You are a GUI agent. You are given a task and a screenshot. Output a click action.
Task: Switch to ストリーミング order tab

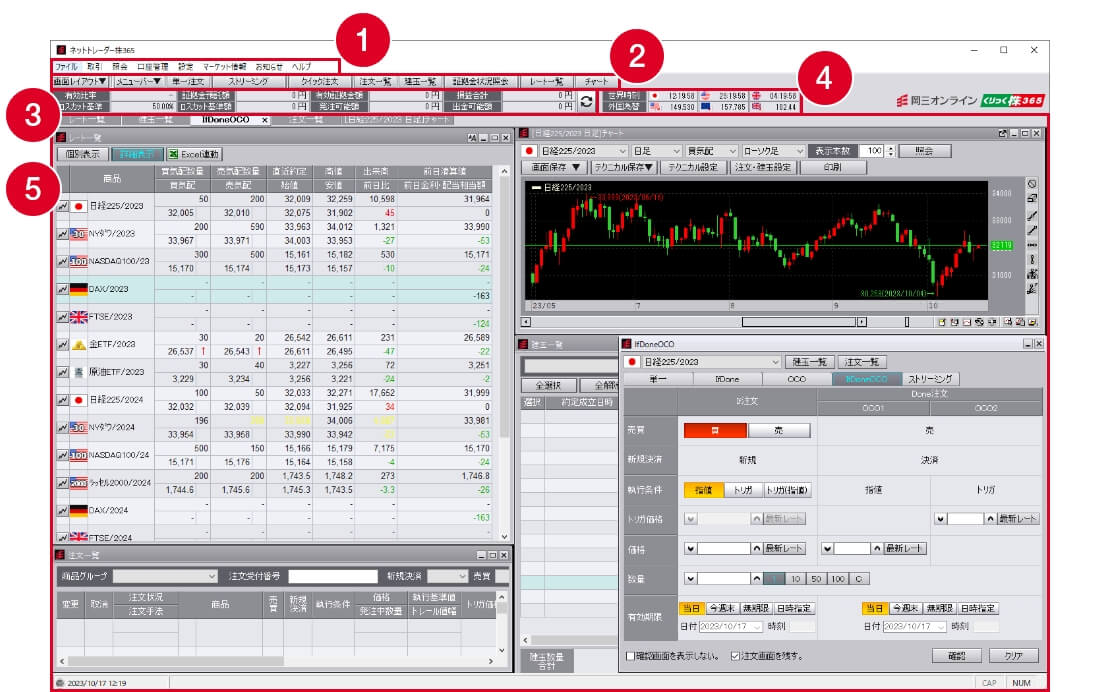tap(930, 379)
